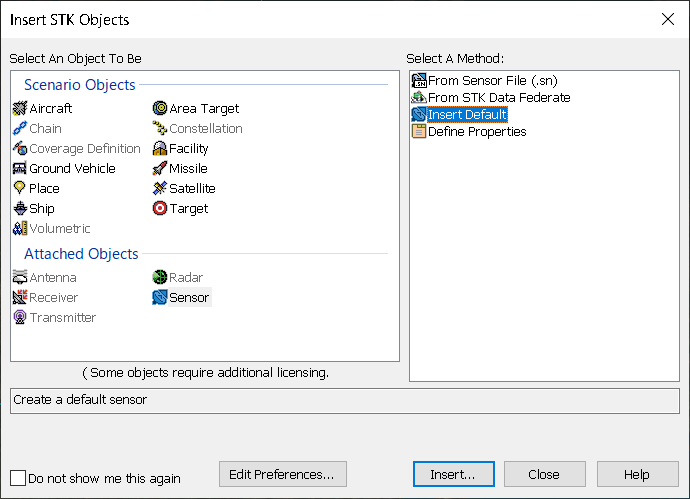Pick the Place pin icon
This screenshot has width=690, height=499.
click(x=20, y=188)
